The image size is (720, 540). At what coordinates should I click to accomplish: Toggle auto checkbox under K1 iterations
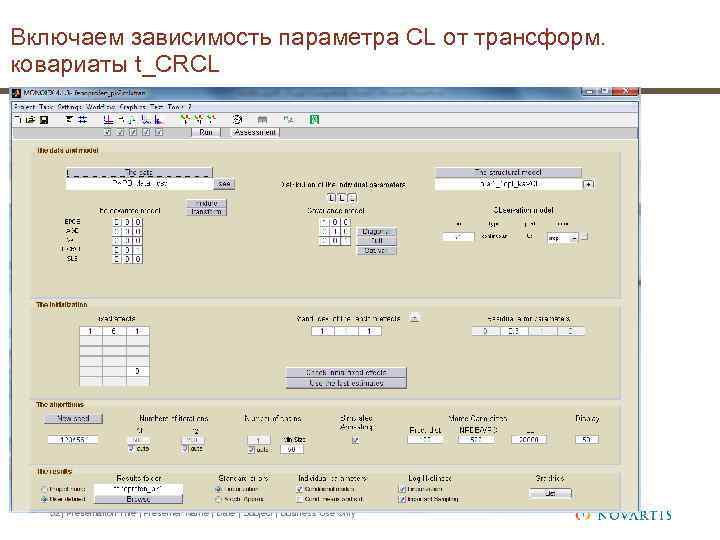point(131,449)
